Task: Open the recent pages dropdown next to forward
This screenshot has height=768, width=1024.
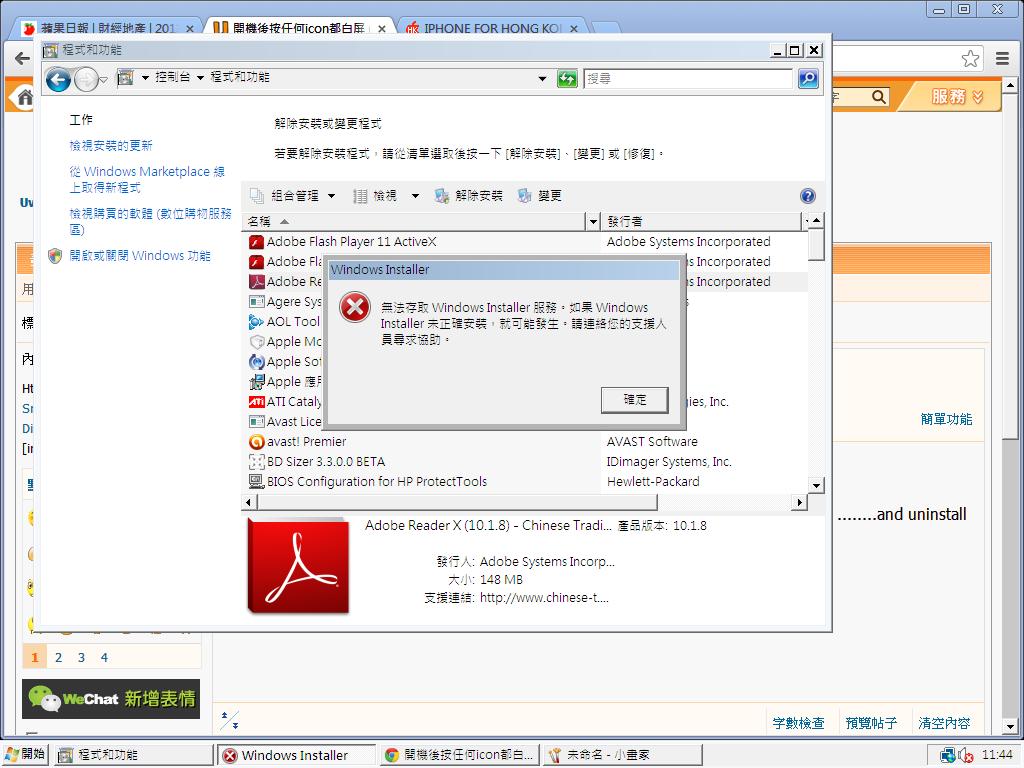Action: pos(103,80)
